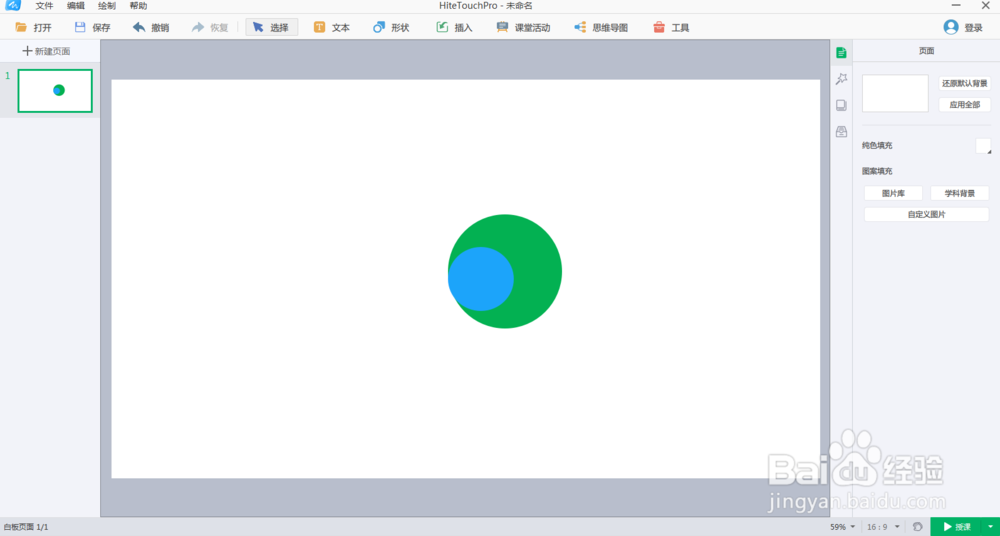The height and width of the screenshot is (536, 1000).
Task: Click the page background preview box
Action: click(x=895, y=93)
